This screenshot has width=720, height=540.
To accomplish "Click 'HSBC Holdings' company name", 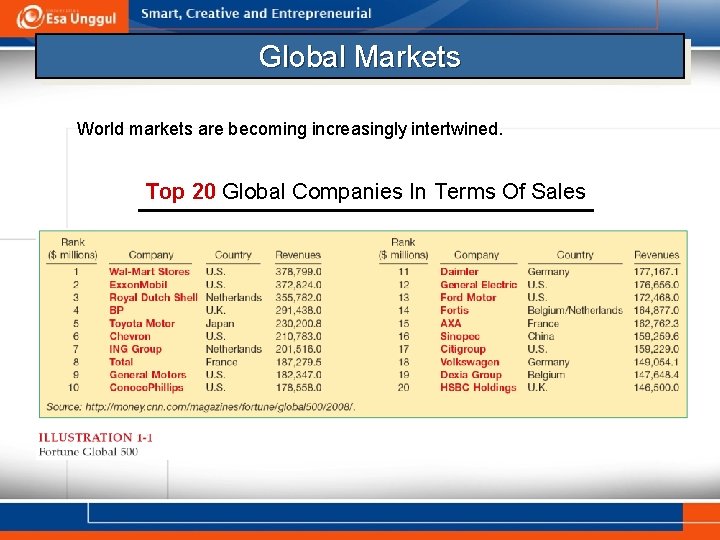I will [x=478, y=388].
